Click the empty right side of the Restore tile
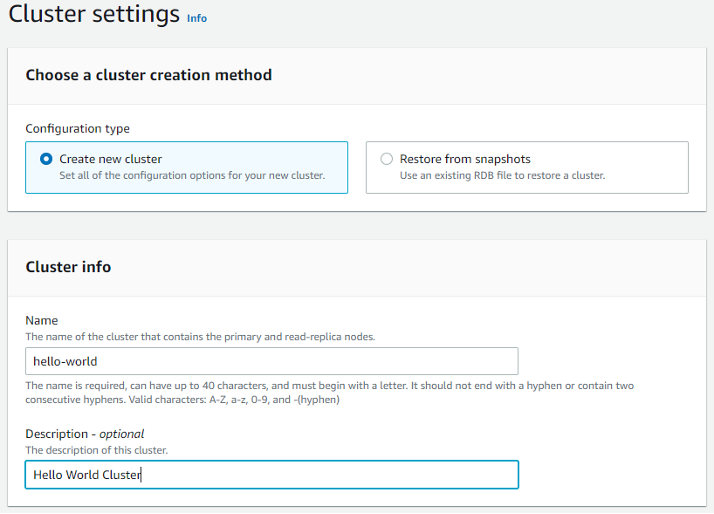Viewport: 714px width, 514px height. (x=650, y=167)
